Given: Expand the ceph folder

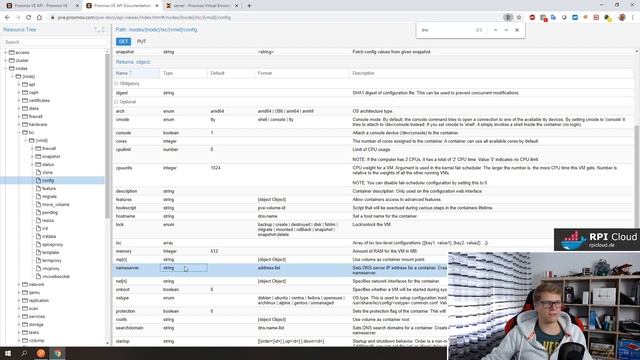Looking at the screenshot, I should click(x=19, y=92).
